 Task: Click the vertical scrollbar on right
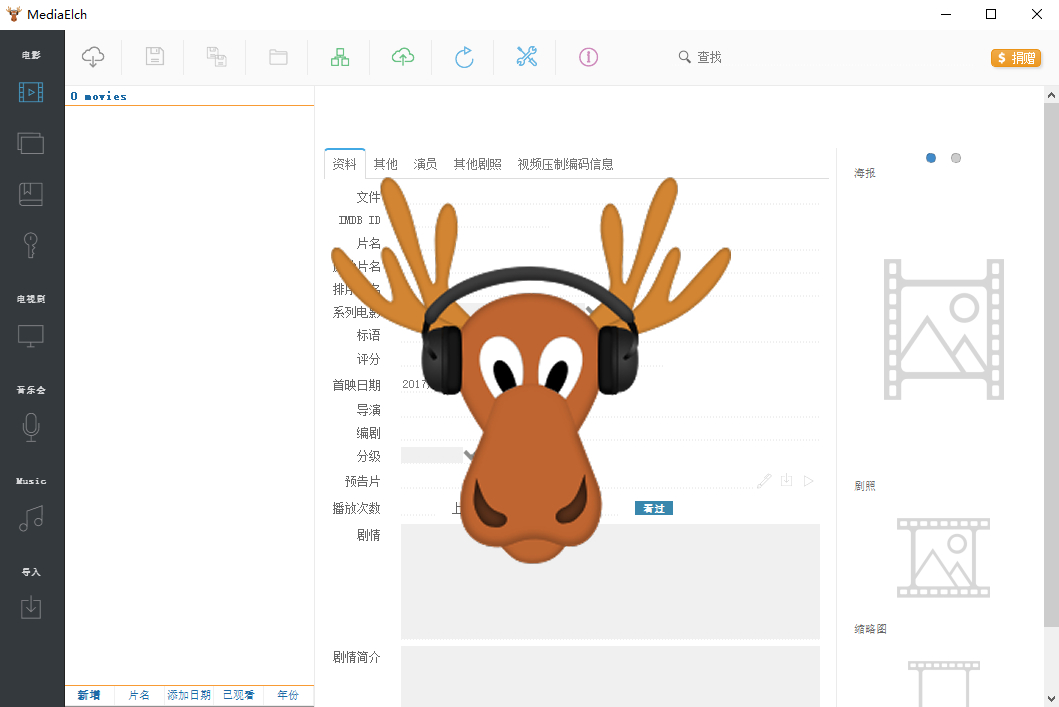1051,365
